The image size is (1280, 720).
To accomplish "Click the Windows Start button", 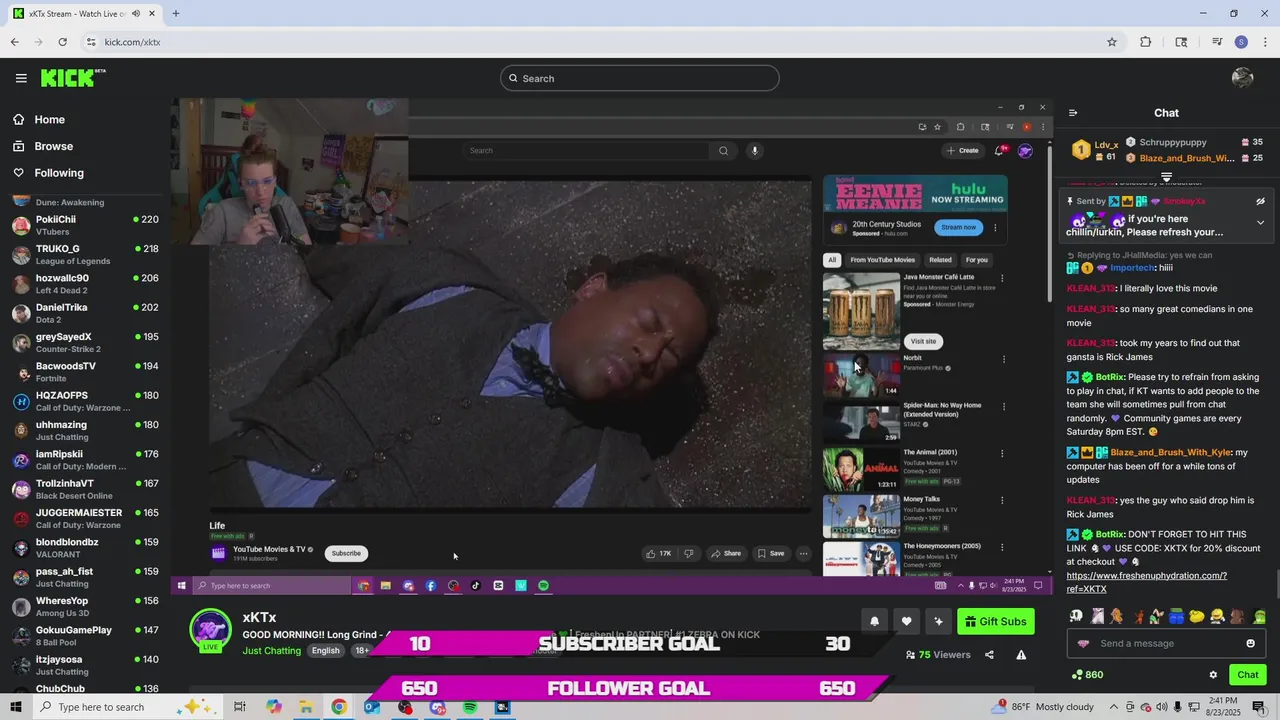I will click(15, 707).
